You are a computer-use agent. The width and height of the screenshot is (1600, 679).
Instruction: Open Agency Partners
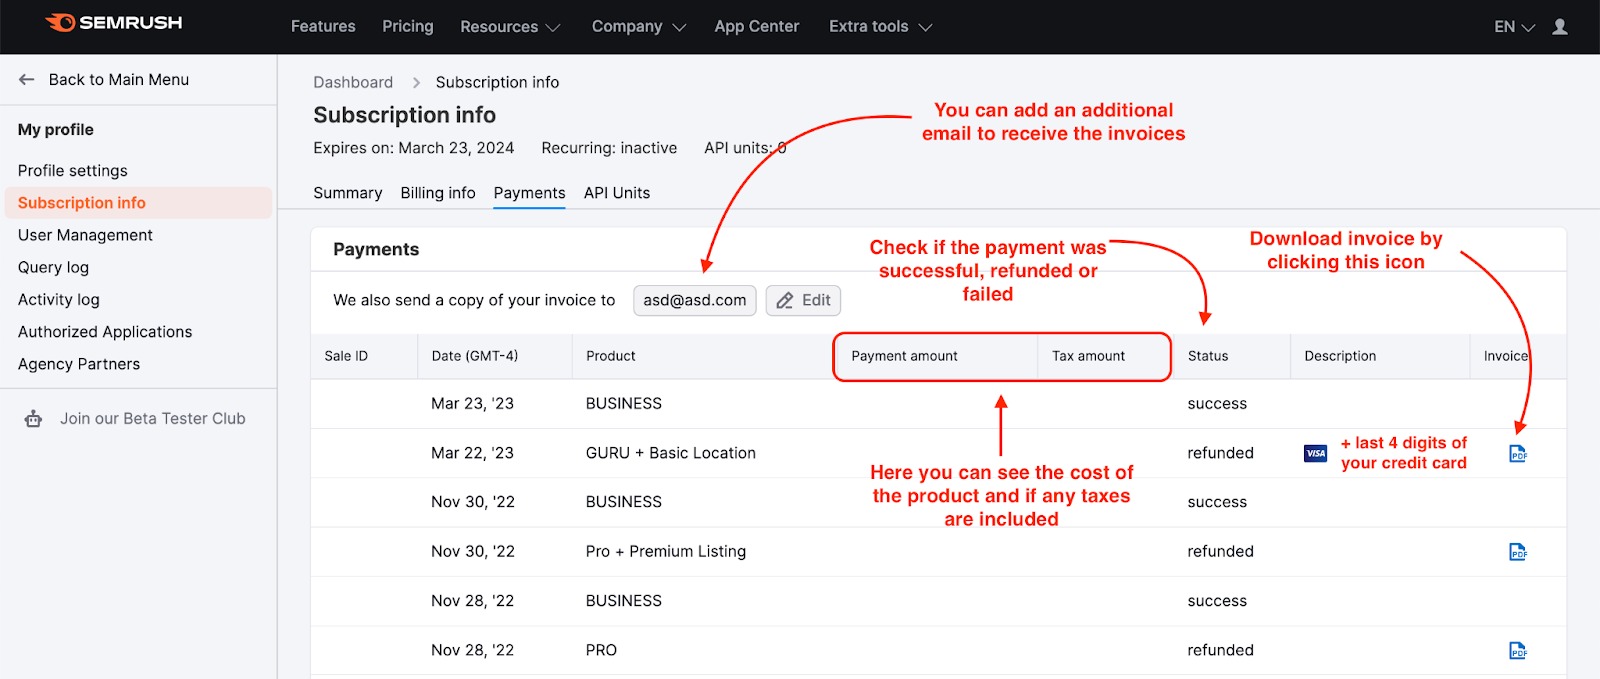pyautogui.click(x=79, y=364)
